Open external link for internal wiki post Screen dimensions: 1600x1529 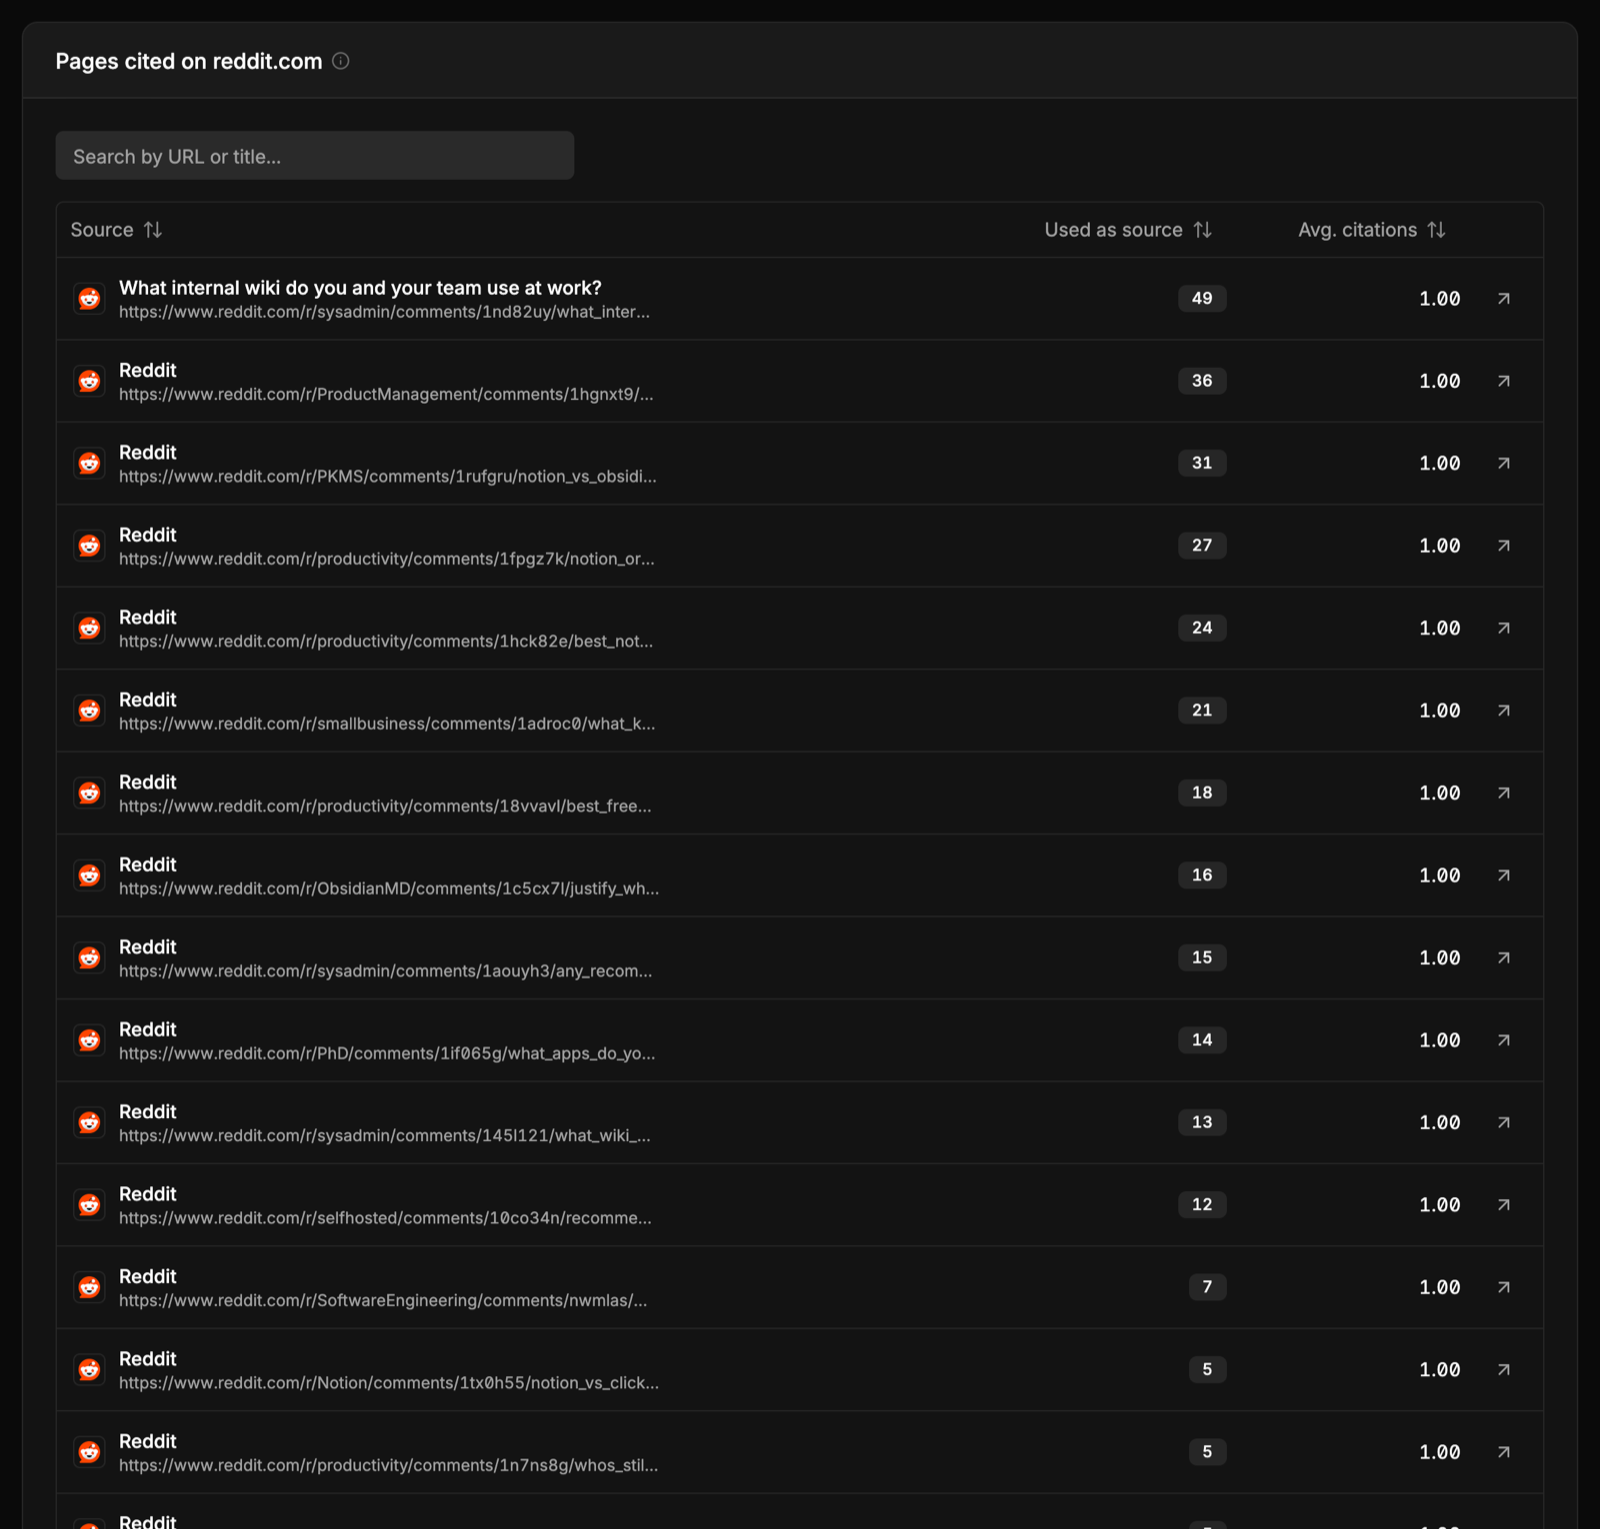point(1503,299)
